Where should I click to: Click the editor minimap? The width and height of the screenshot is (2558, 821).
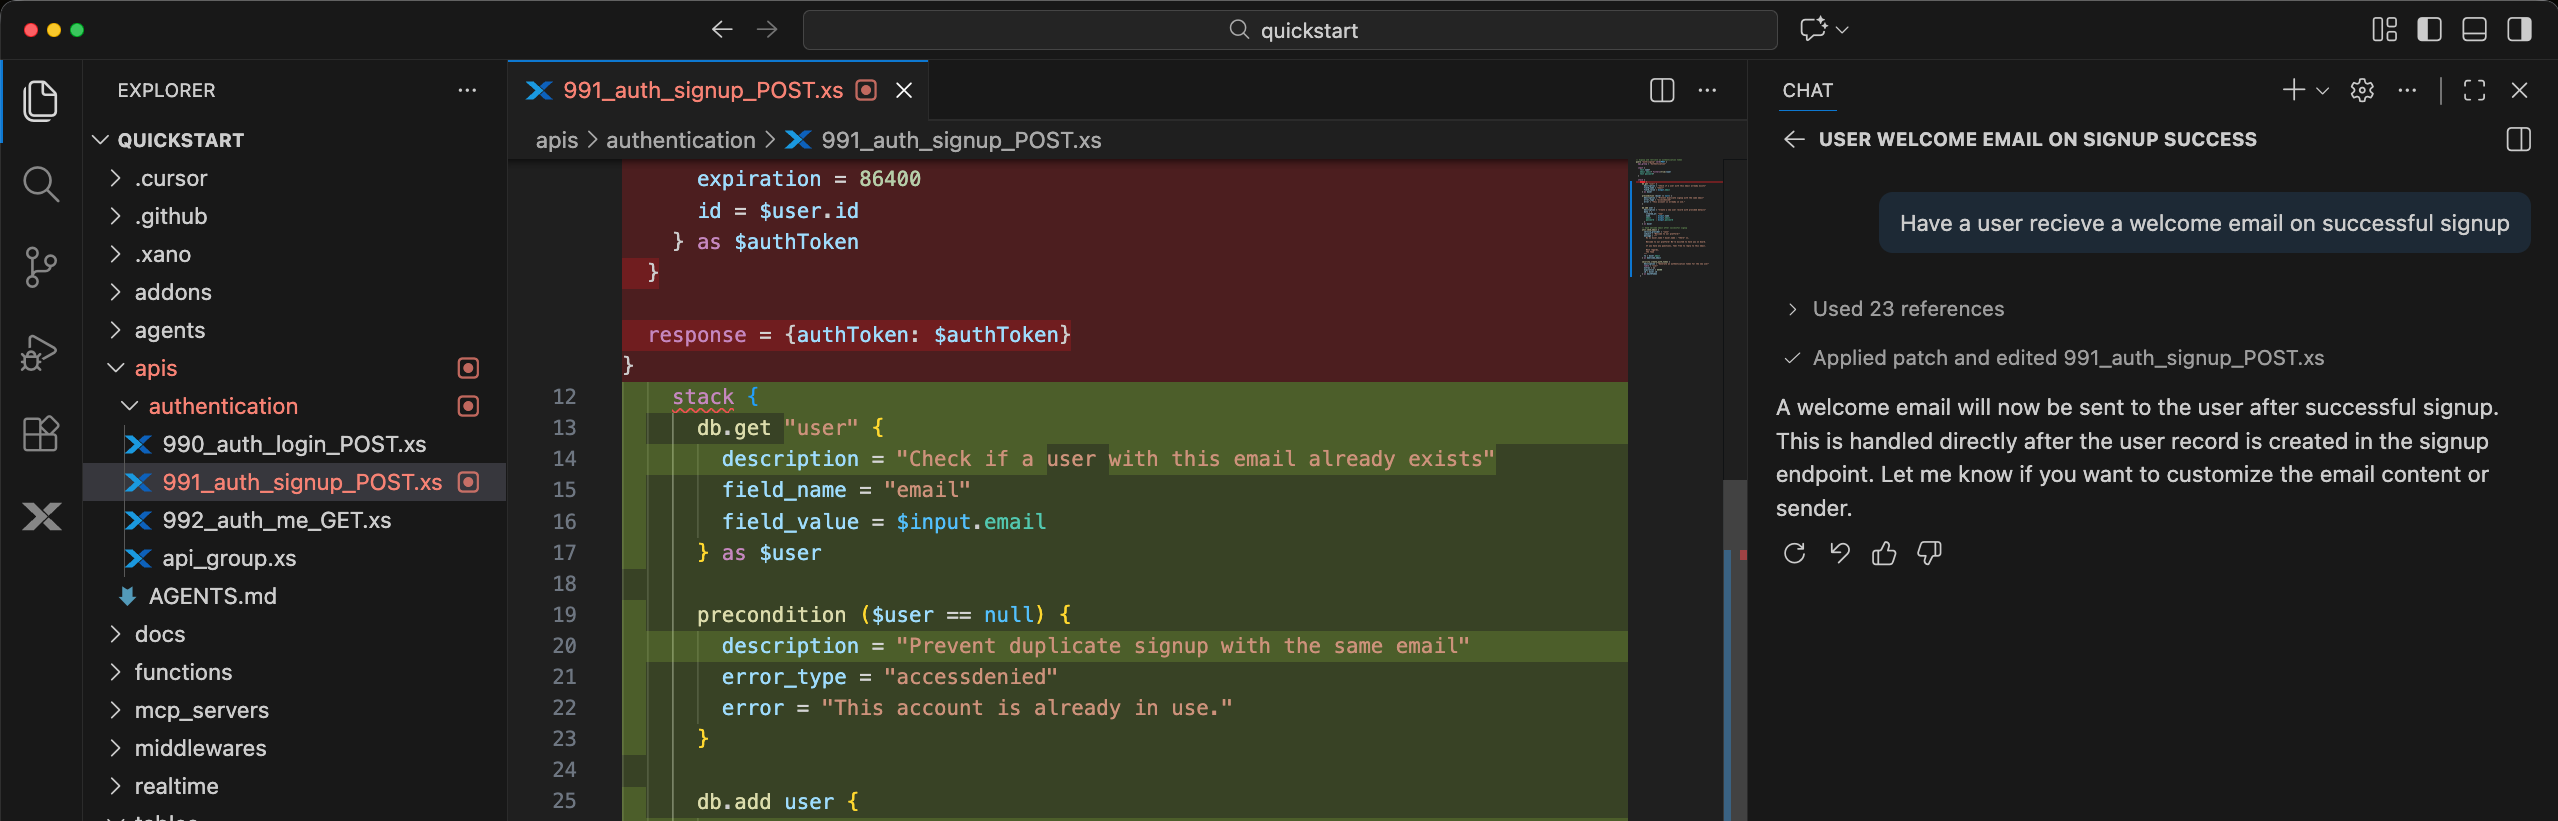1675,217
